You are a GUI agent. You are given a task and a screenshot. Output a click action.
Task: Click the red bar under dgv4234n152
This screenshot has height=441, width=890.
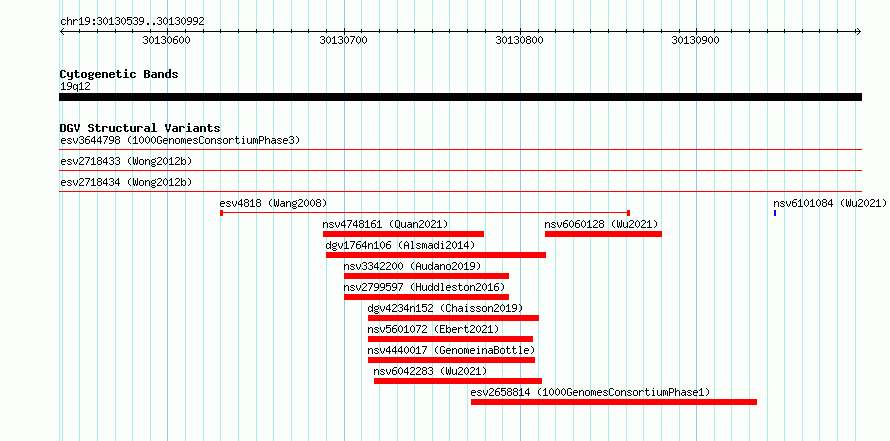click(x=454, y=318)
